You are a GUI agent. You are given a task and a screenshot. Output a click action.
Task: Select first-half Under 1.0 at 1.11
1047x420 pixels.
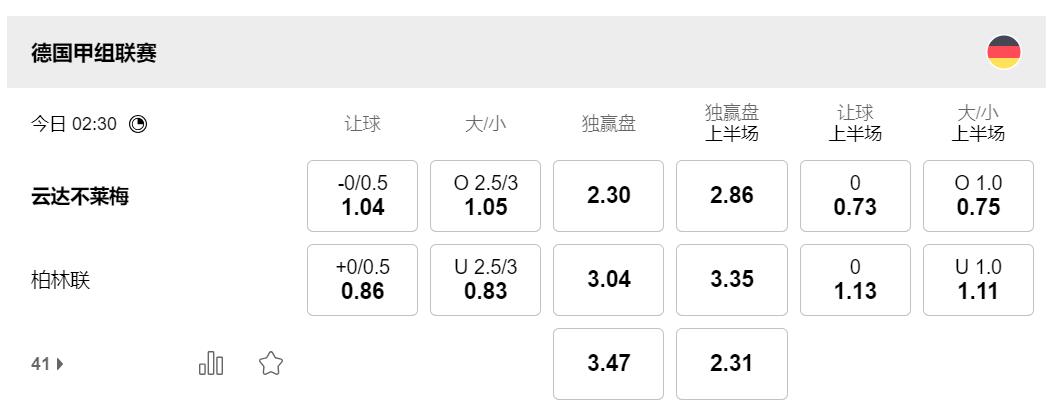coord(978,280)
